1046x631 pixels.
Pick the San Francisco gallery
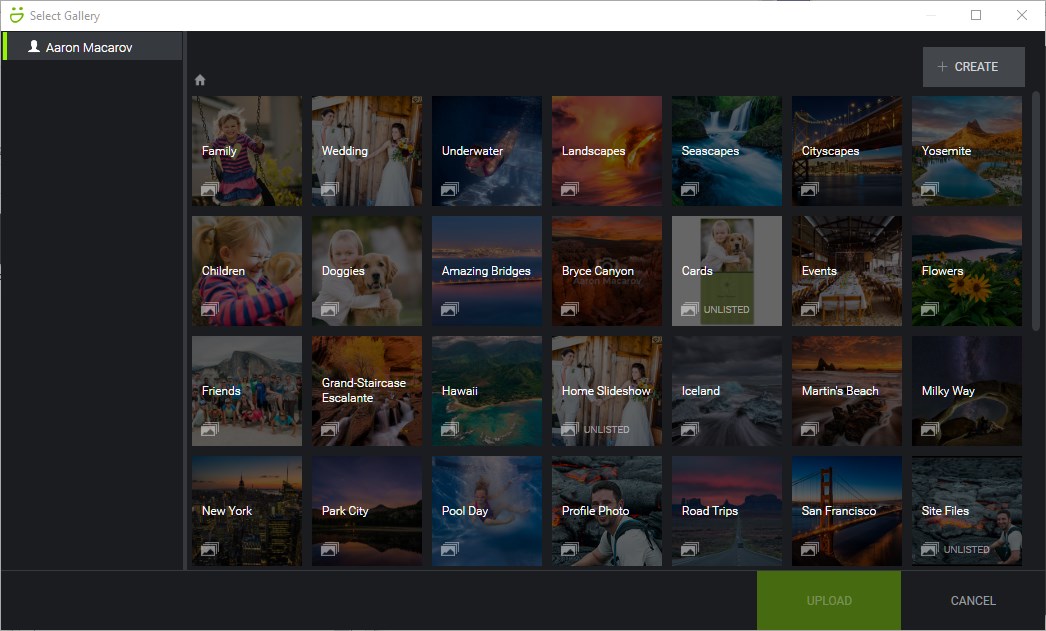pyautogui.click(x=847, y=511)
